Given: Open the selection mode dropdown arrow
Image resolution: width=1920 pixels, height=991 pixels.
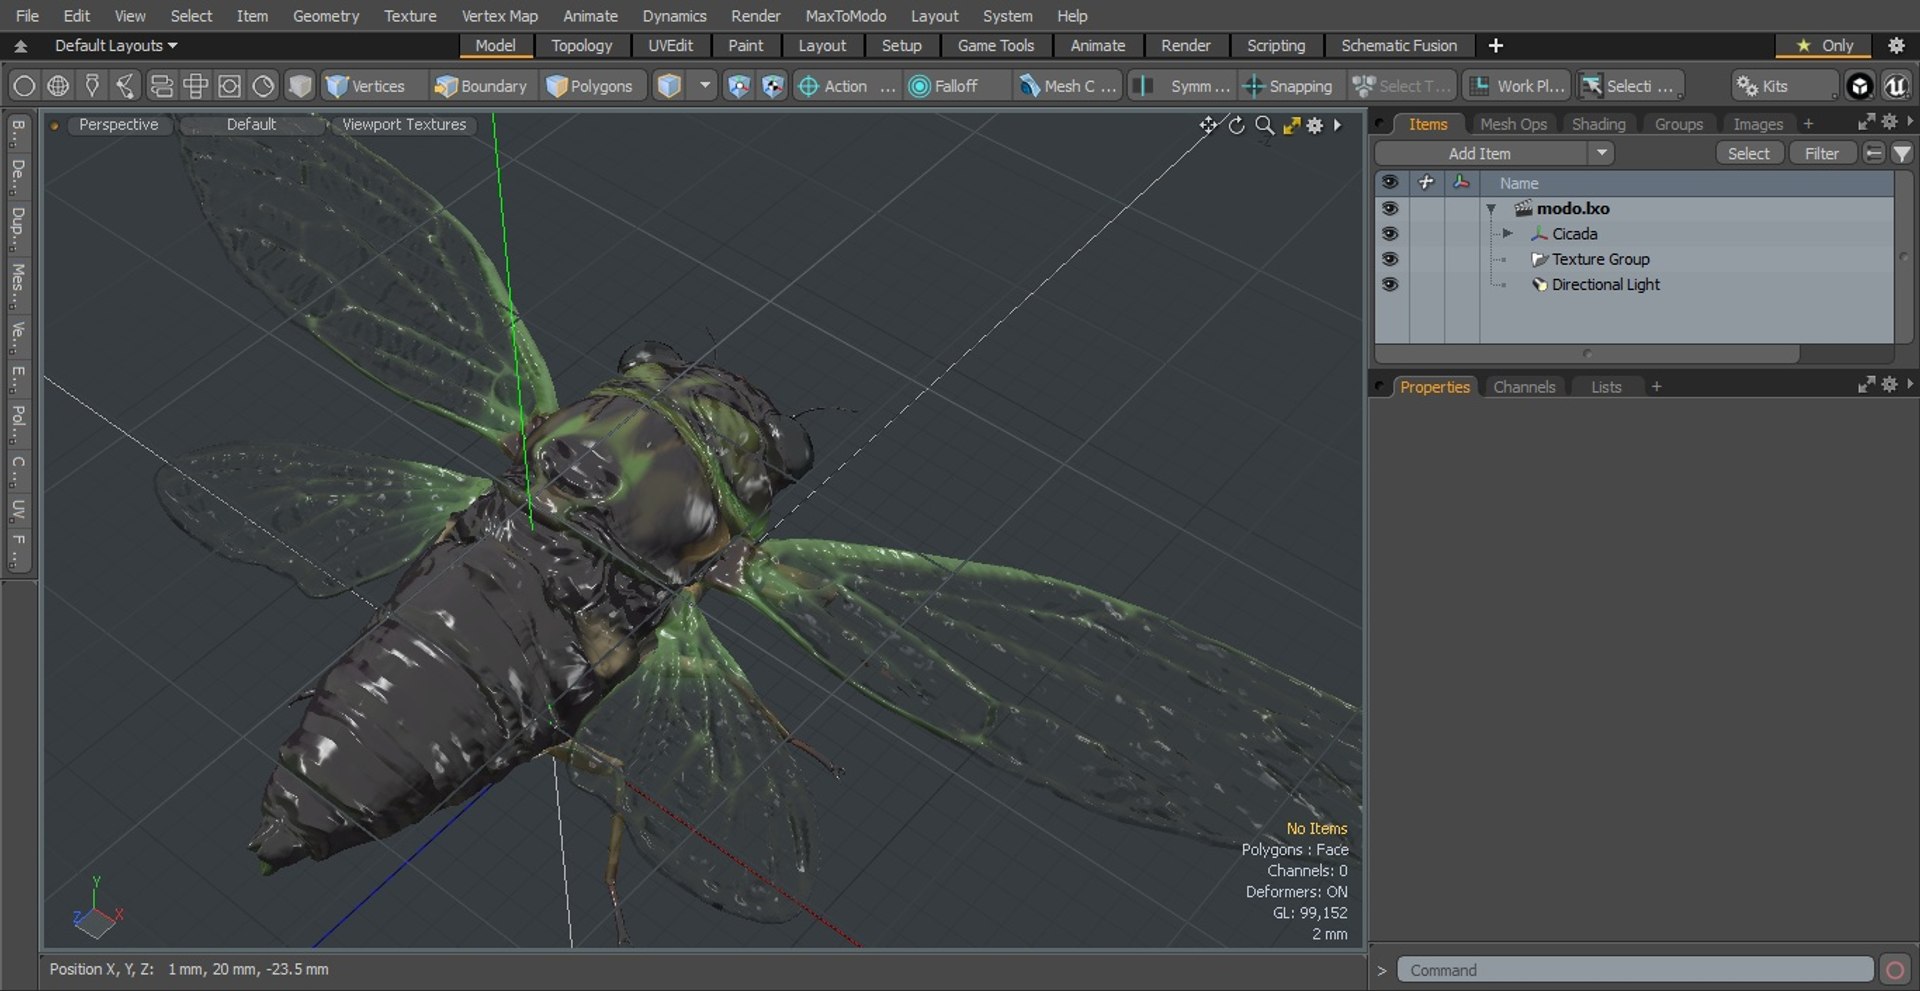Looking at the screenshot, I should tap(704, 86).
